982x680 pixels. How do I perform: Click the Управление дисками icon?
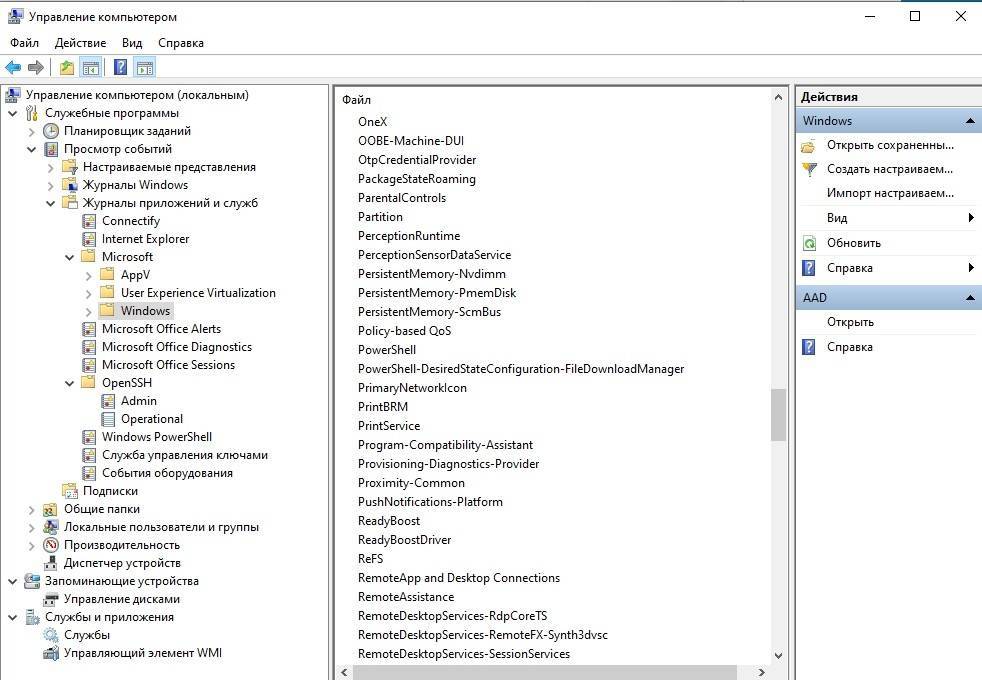[x=51, y=599]
